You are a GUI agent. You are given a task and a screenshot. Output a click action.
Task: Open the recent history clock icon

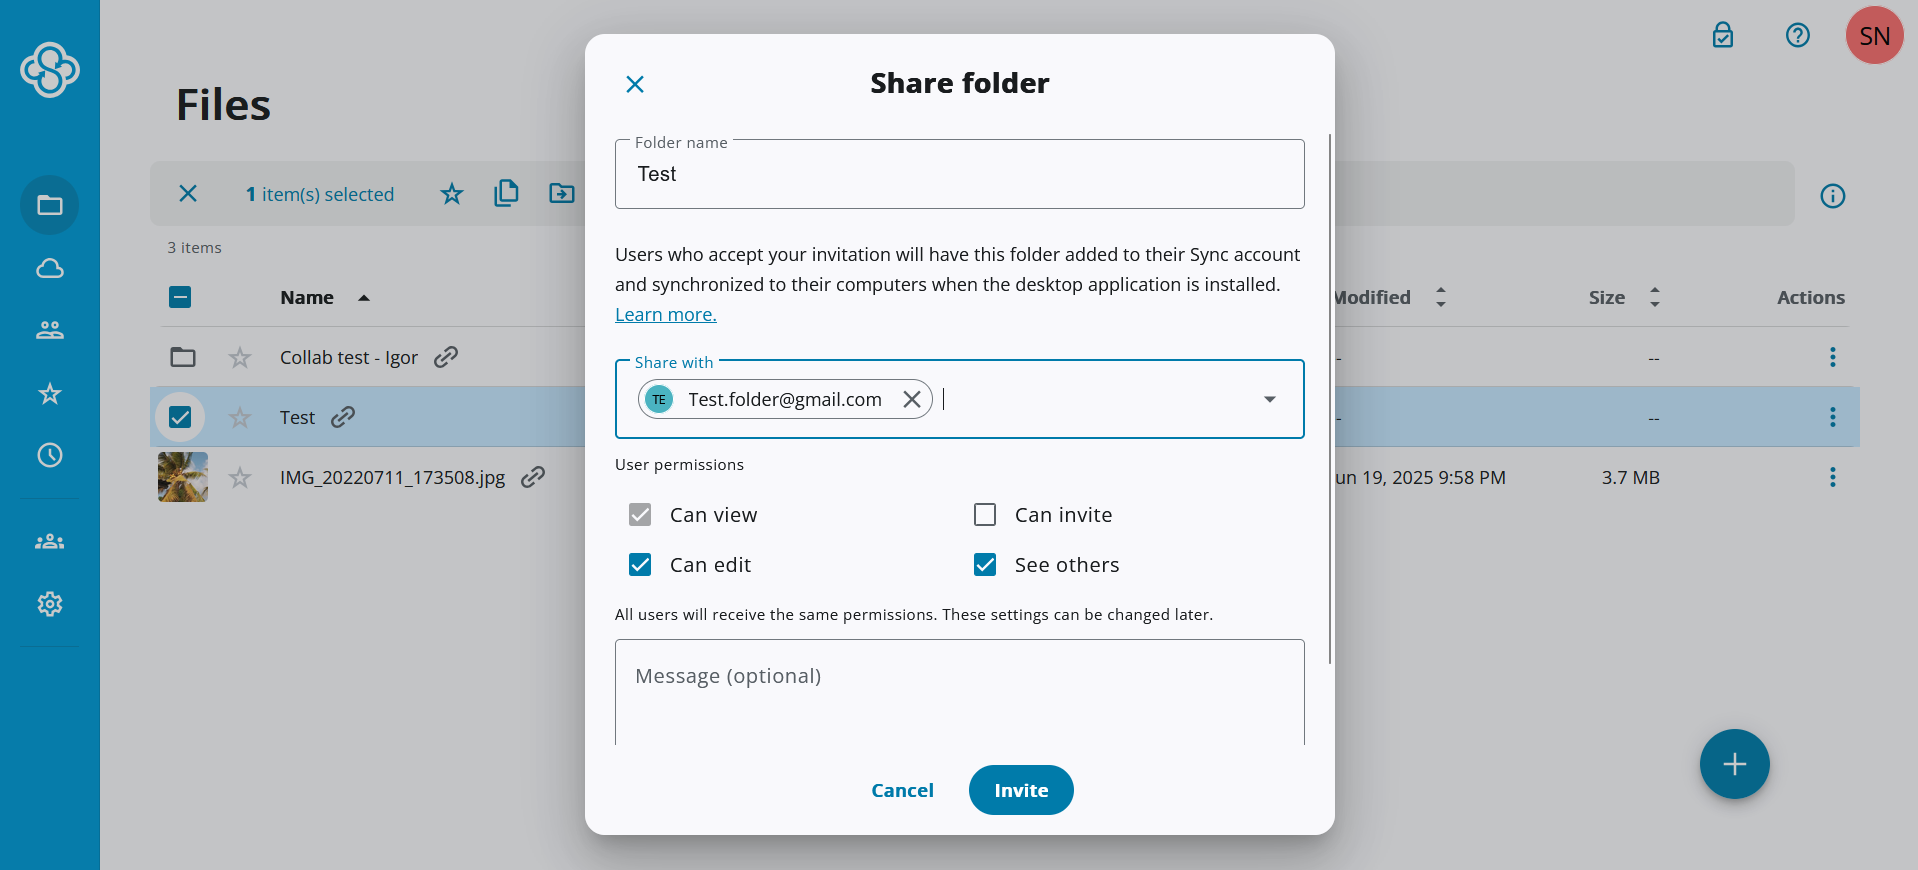[x=50, y=455]
